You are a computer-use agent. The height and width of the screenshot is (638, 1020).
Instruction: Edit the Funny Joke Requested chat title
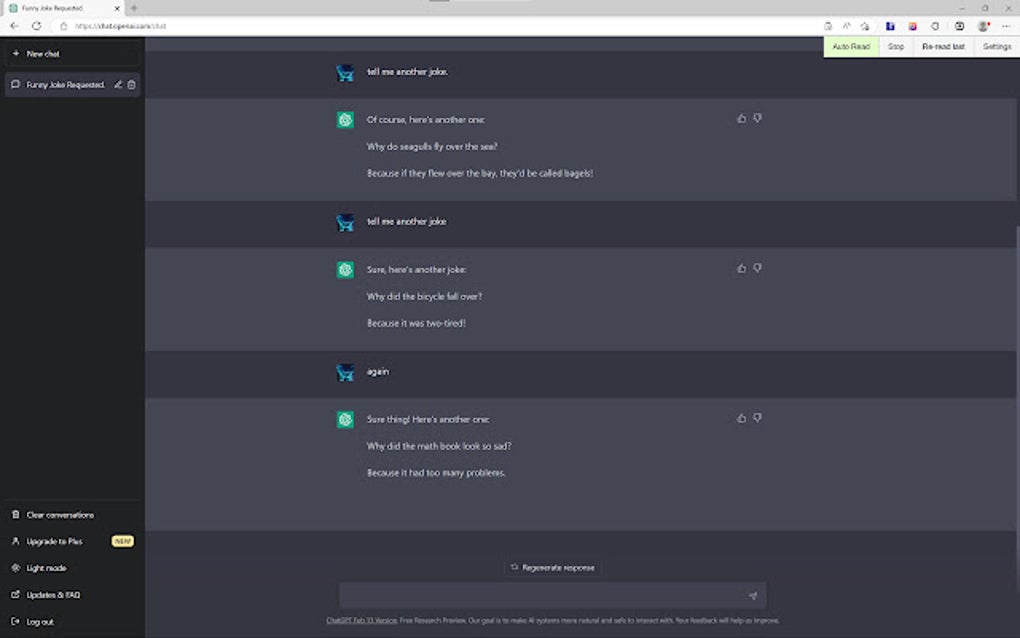point(117,85)
